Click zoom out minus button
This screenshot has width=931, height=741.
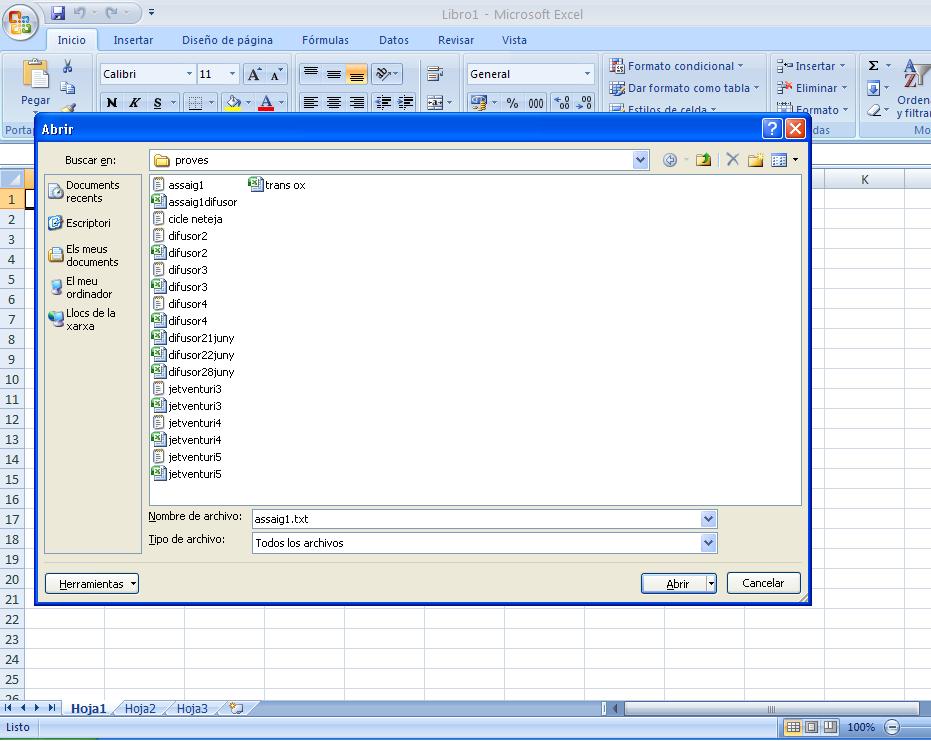pyautogui.click(x=892, y=727)
